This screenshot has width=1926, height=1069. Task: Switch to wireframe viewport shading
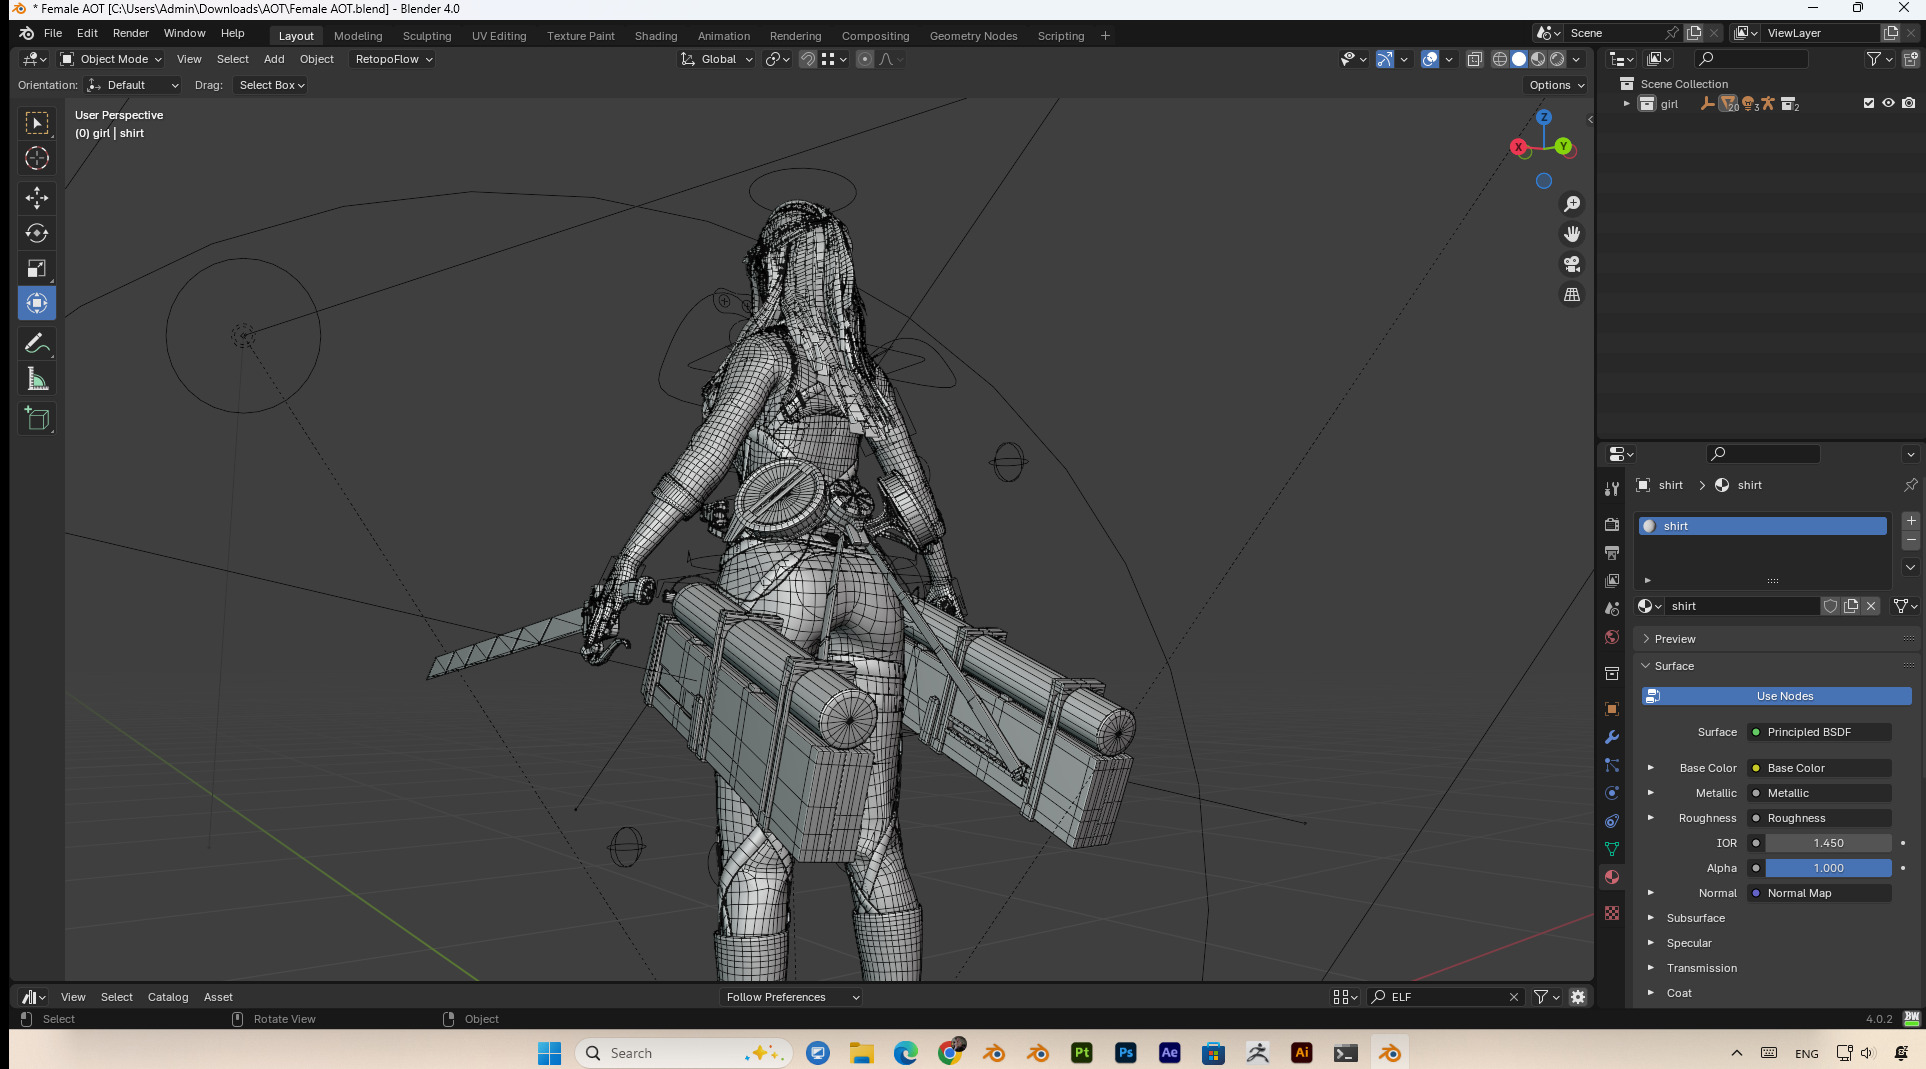pos(1500,59)
